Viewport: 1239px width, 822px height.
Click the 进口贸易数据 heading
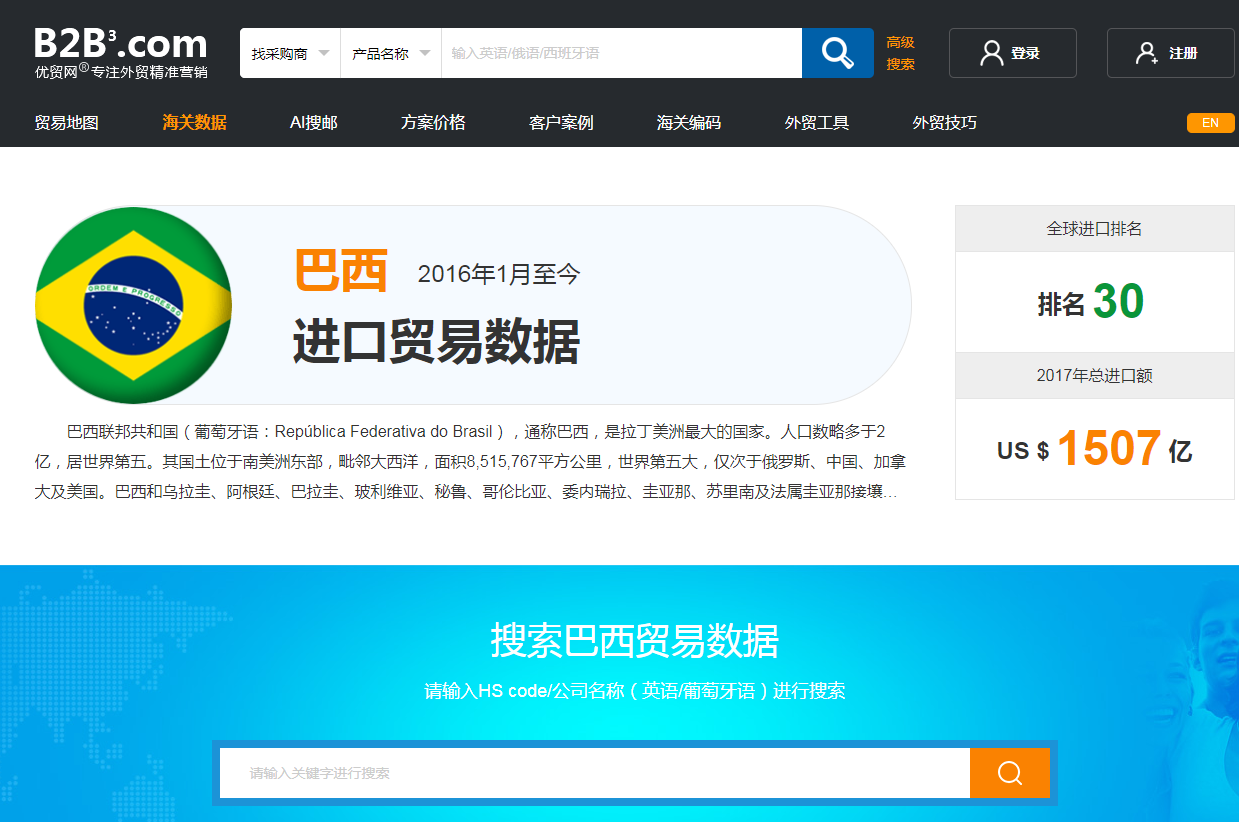(x=436, y=342)
